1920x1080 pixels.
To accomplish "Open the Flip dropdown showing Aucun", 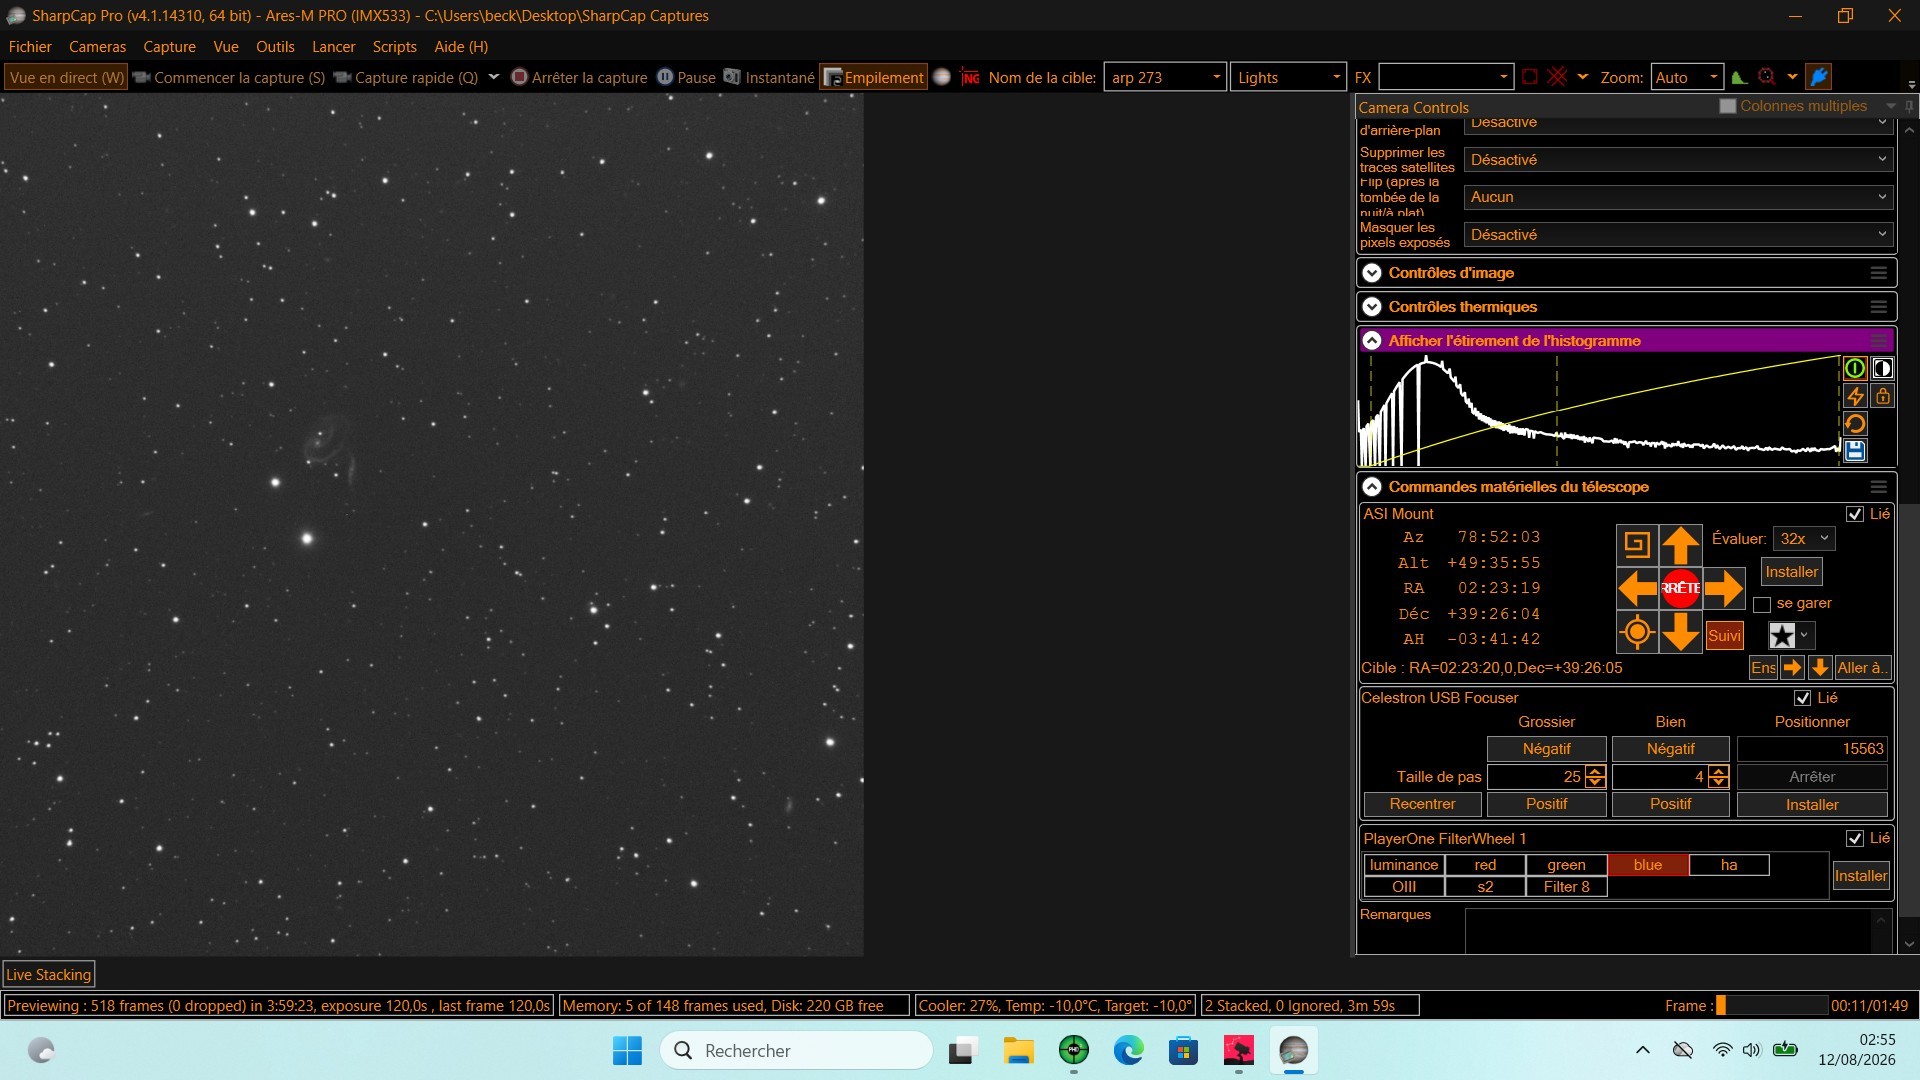I will pos(1679,197).
